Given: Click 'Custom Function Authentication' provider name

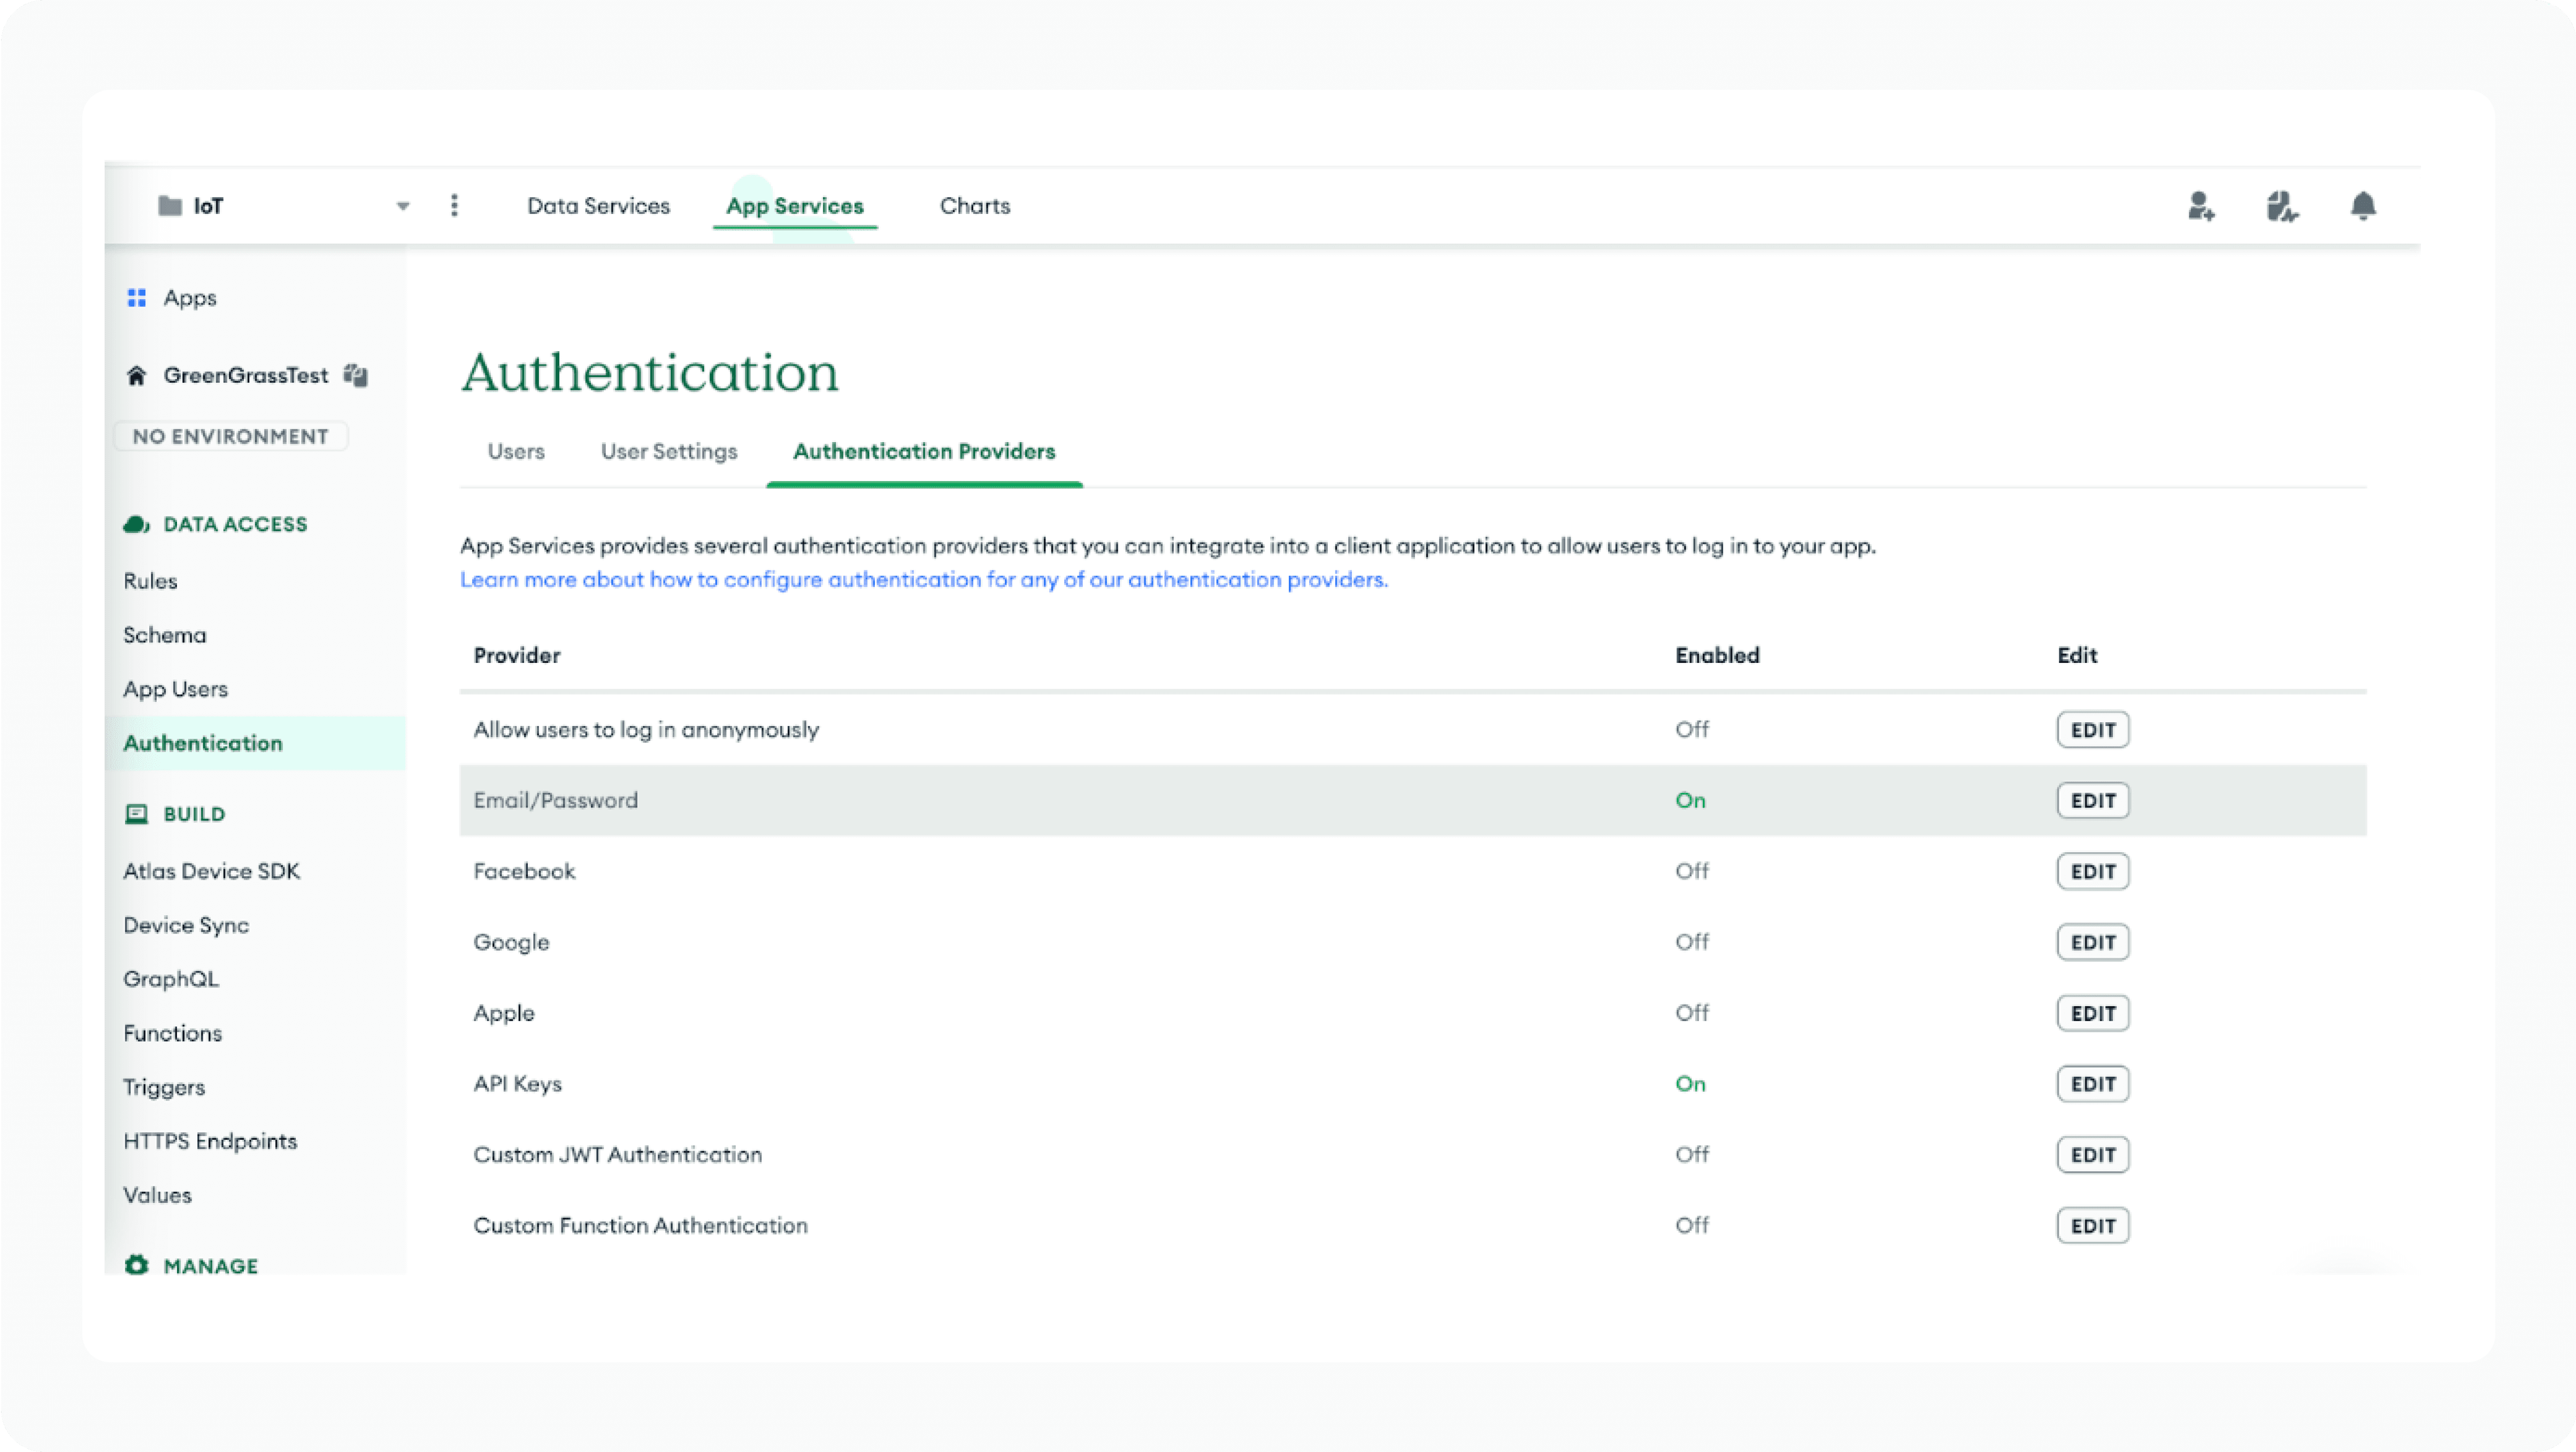Looking at the screenshot, I should (x=640, y=1226).
